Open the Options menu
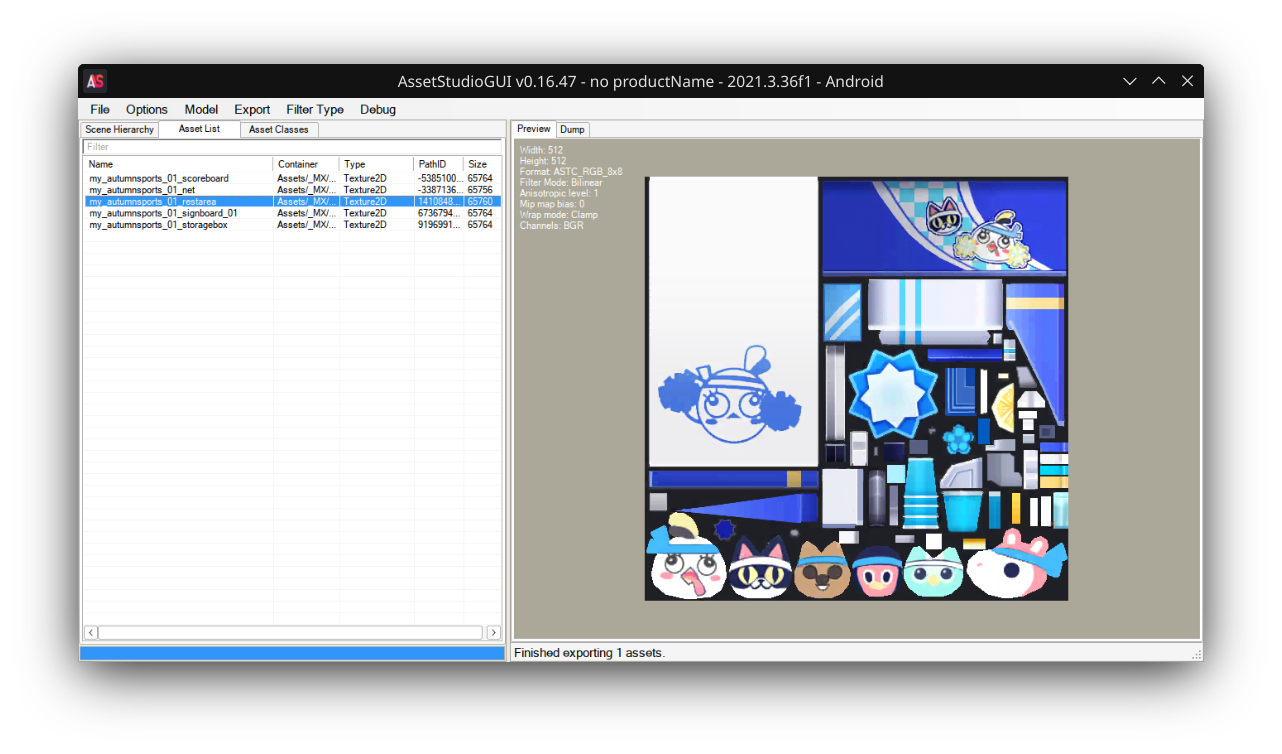Image resolution: width=1282 pixels, height=754 pixels. [x=147, y=110]
